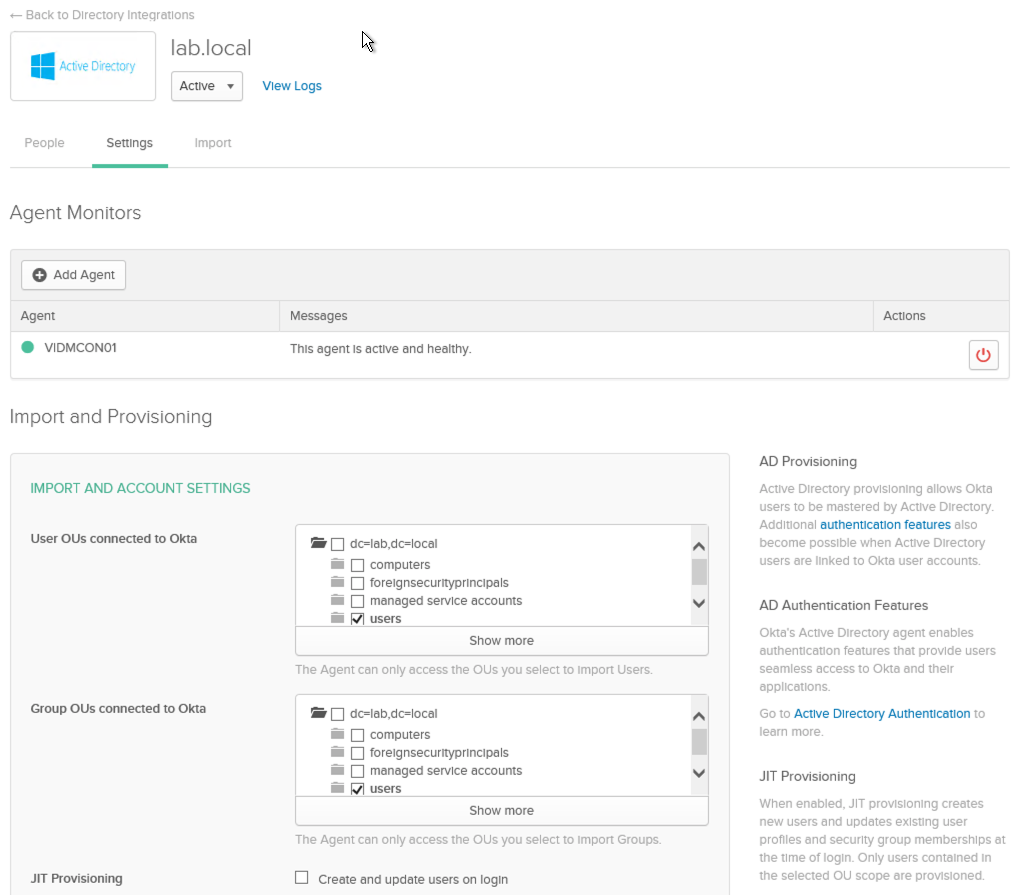
Task: Click the open folder icon in User OUs tree
Action: pos(318,543)
